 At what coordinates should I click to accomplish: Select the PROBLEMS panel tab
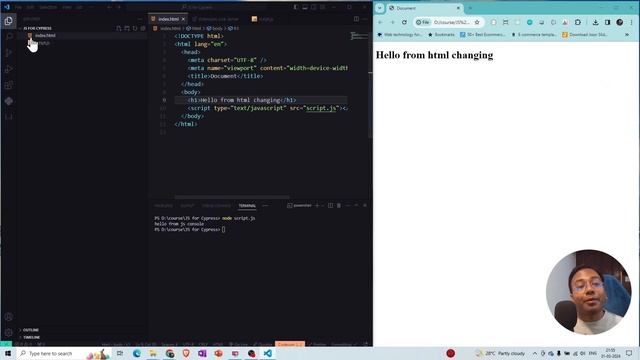pos(164,206)
